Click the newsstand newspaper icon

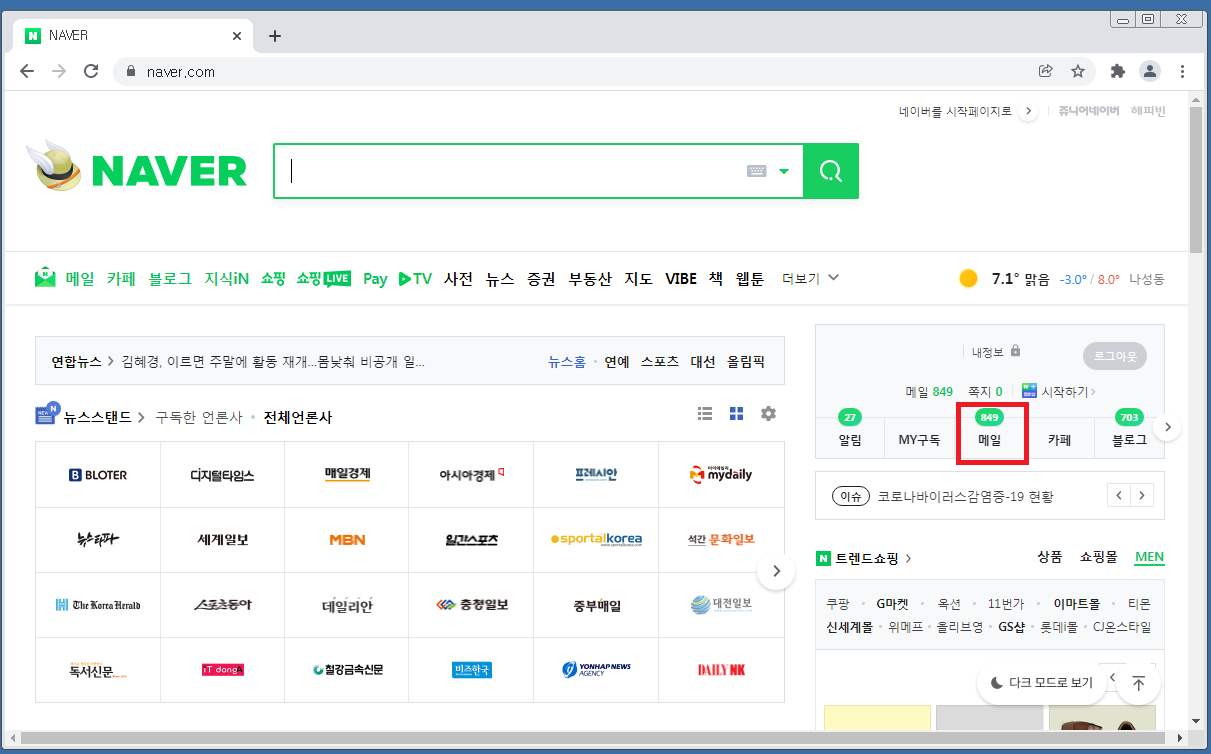click(x=47, y=415)
